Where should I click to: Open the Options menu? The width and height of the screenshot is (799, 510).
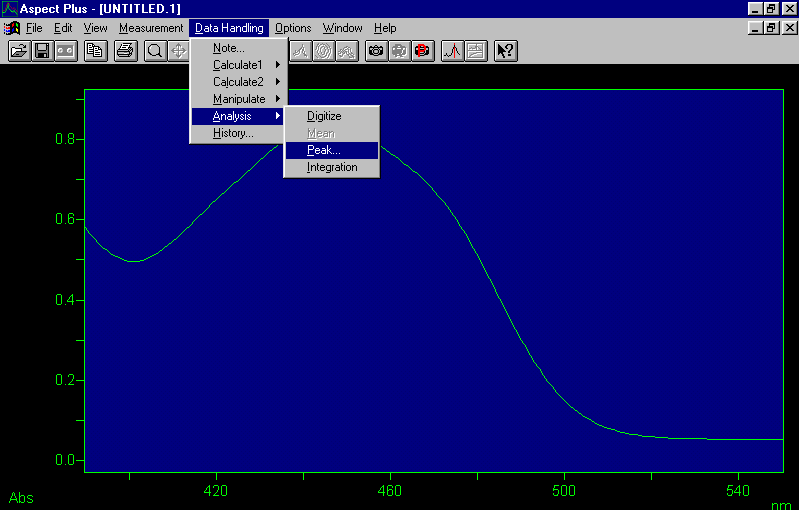(293, 28)
